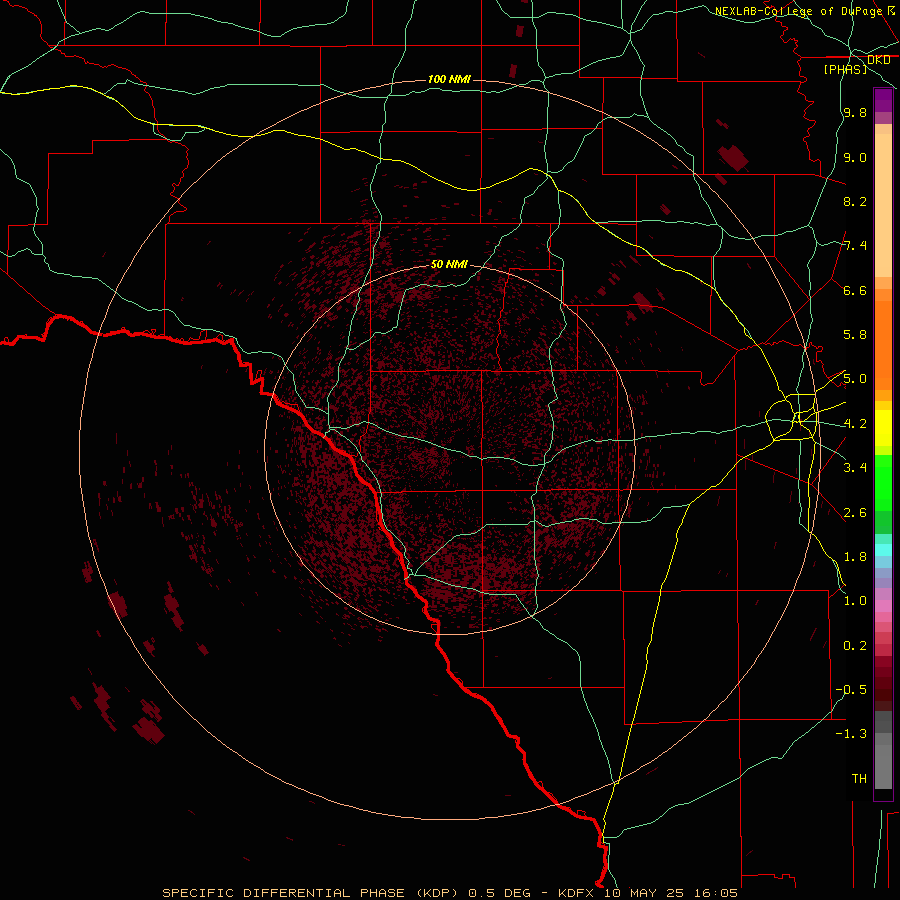This screenshot has height=900, width=900.
Task: Click the DKD label above the legend
Action: pyautogui.click(x=878, y=60)
